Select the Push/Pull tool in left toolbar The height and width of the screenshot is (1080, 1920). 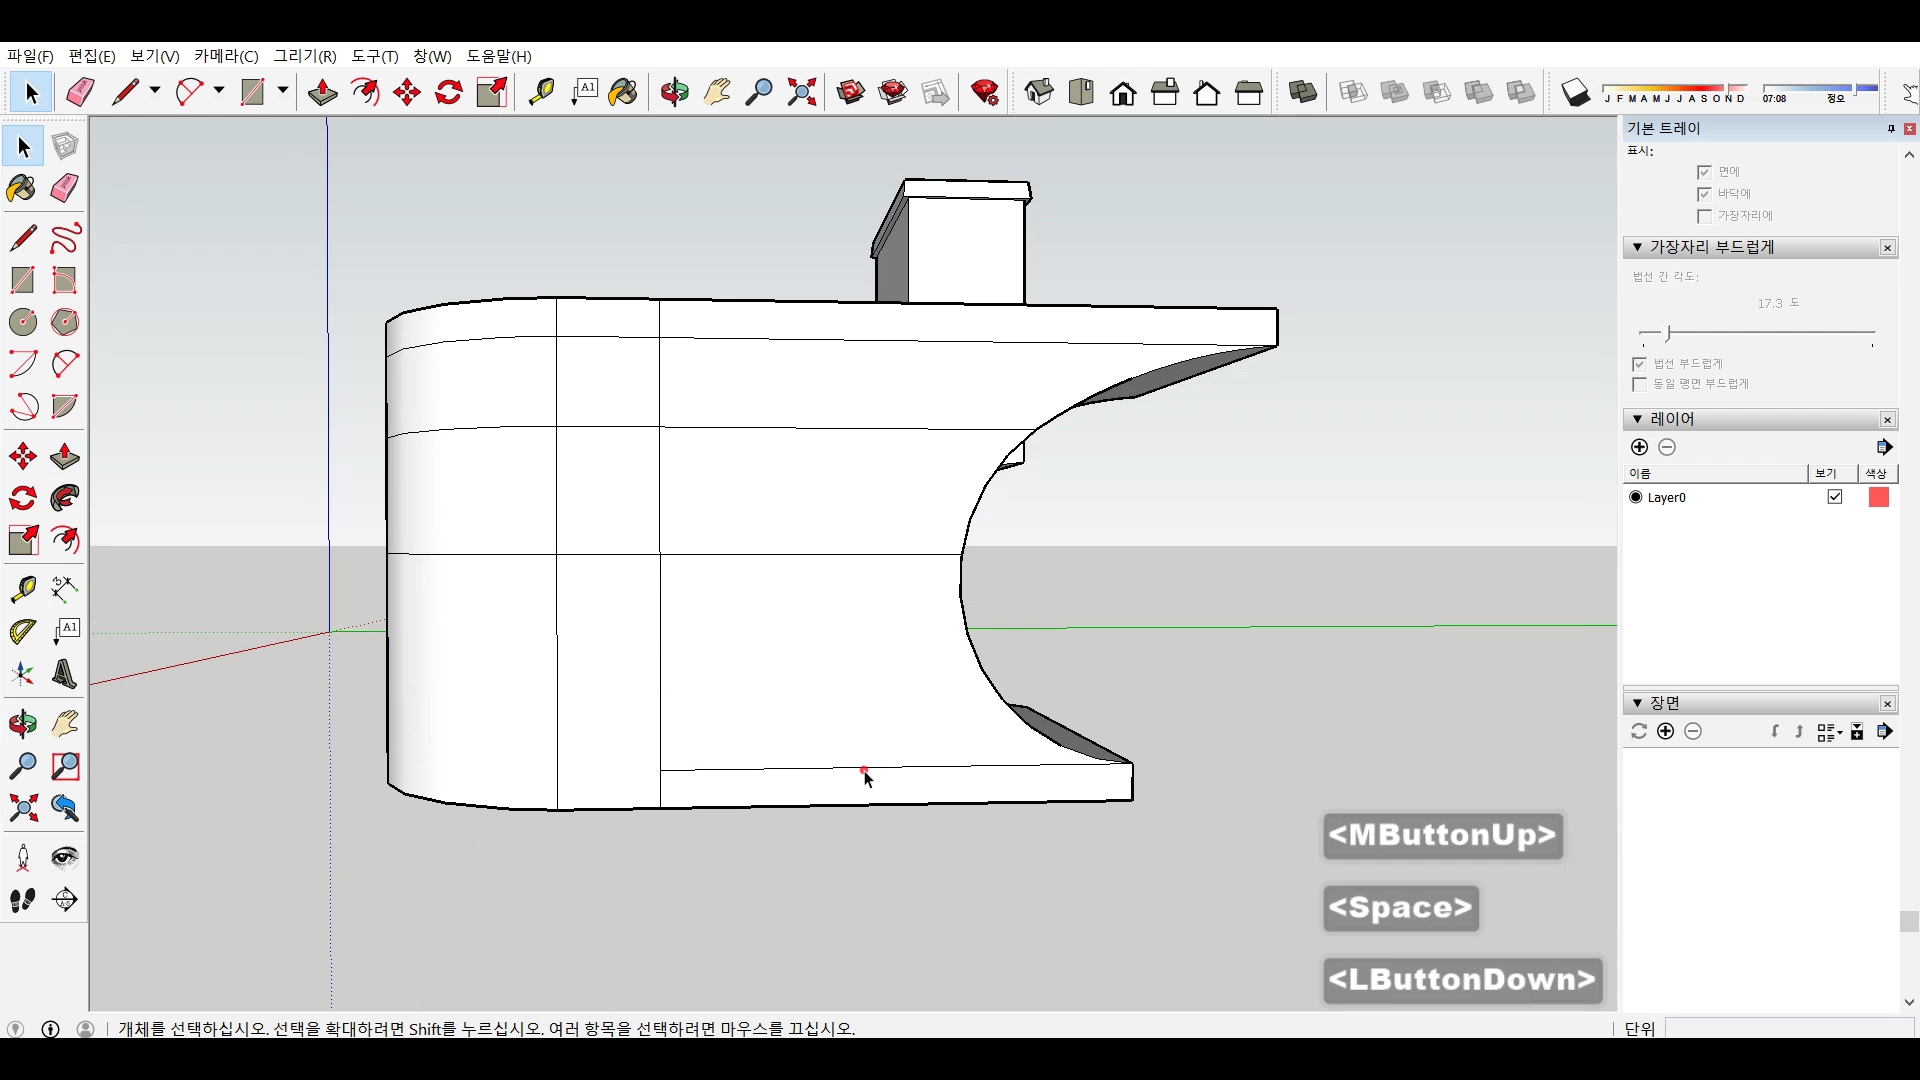click(65, 457)
